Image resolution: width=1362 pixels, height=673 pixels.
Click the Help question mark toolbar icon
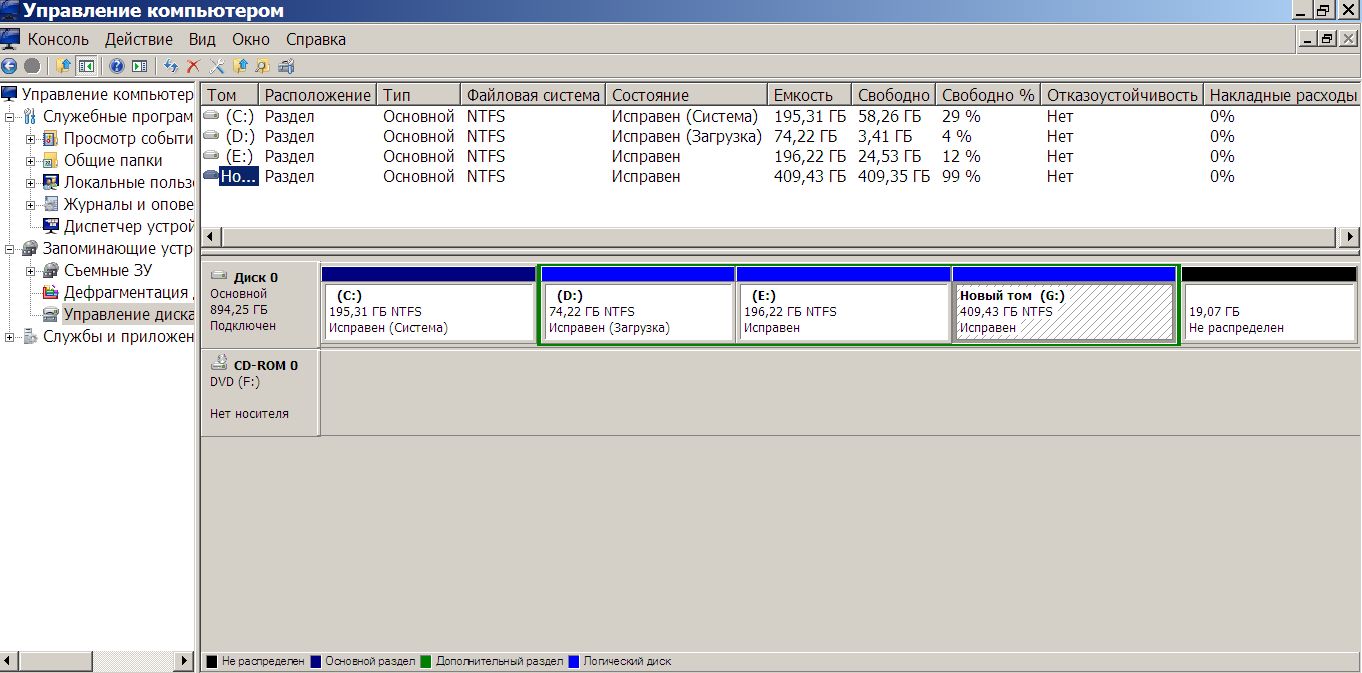tap(116, 66)
